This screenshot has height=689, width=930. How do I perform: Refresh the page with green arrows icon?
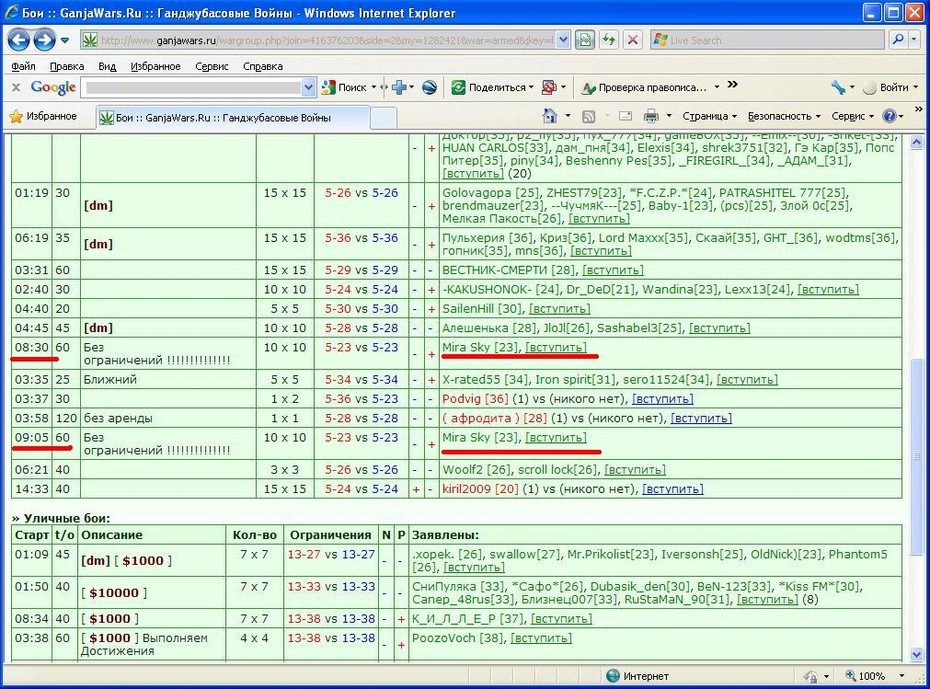click(x=609, y=40)
